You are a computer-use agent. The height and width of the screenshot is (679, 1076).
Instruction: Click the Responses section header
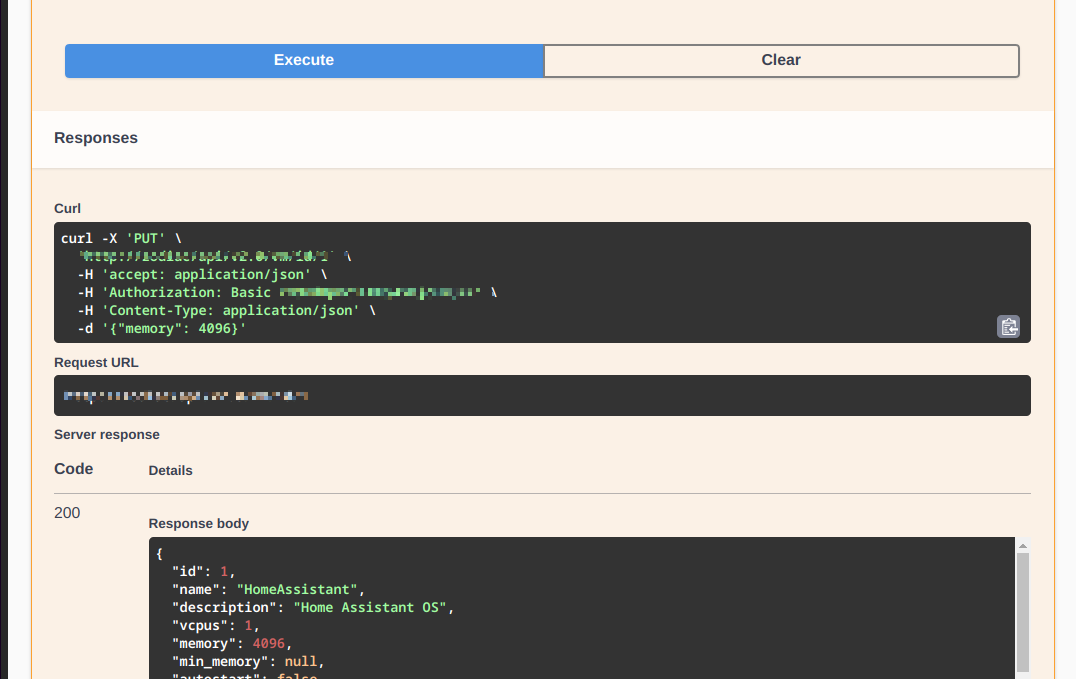point(96,138)
